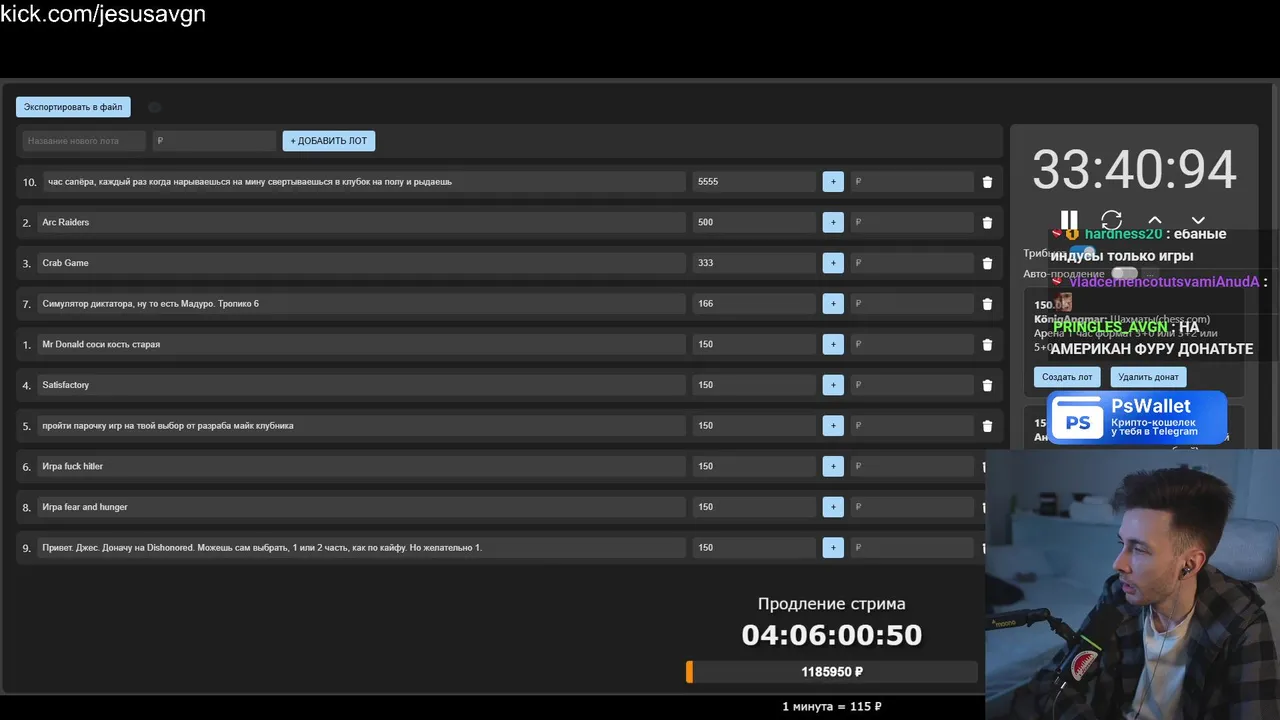Add amount to Arc Raiders with plus
The image size is (1280, 720).
[x=833, y=222]
